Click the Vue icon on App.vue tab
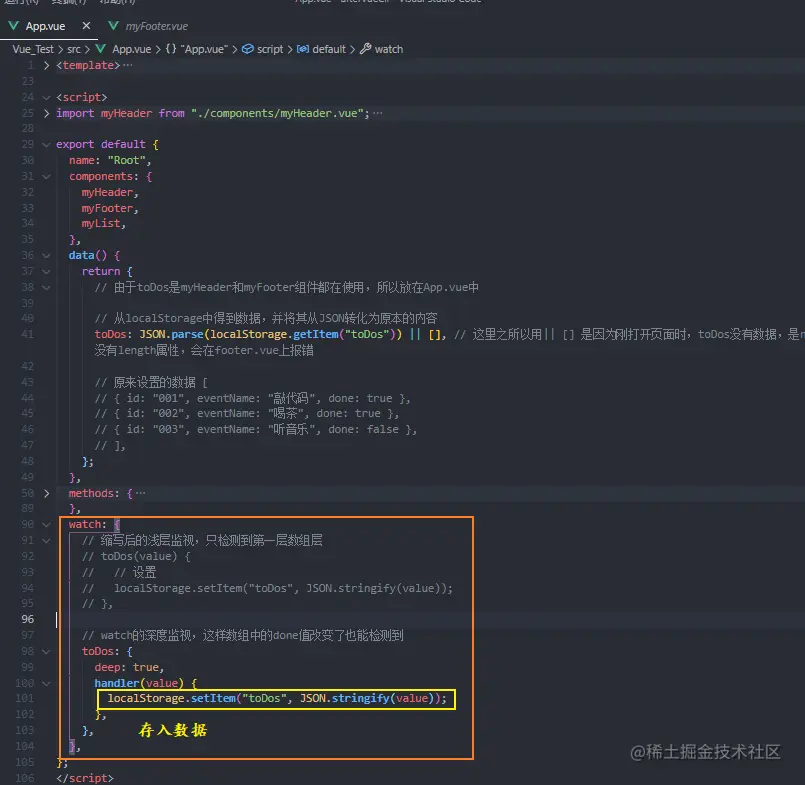Viewport: 805px width, 785px height. click(14, 26)
